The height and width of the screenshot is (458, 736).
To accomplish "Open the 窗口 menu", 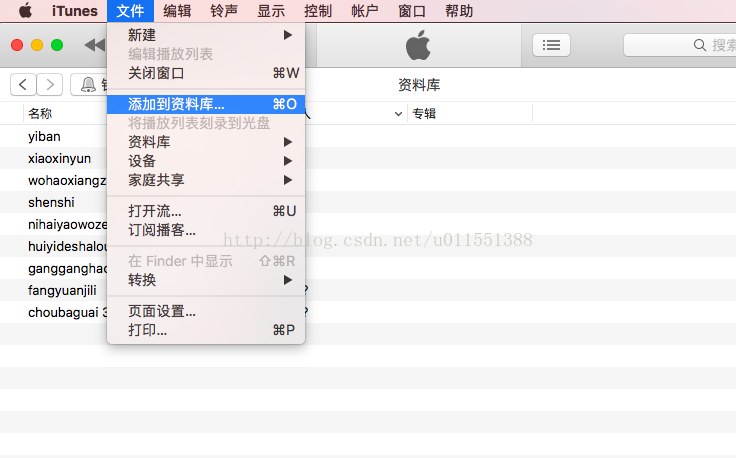I will point(412,11).
